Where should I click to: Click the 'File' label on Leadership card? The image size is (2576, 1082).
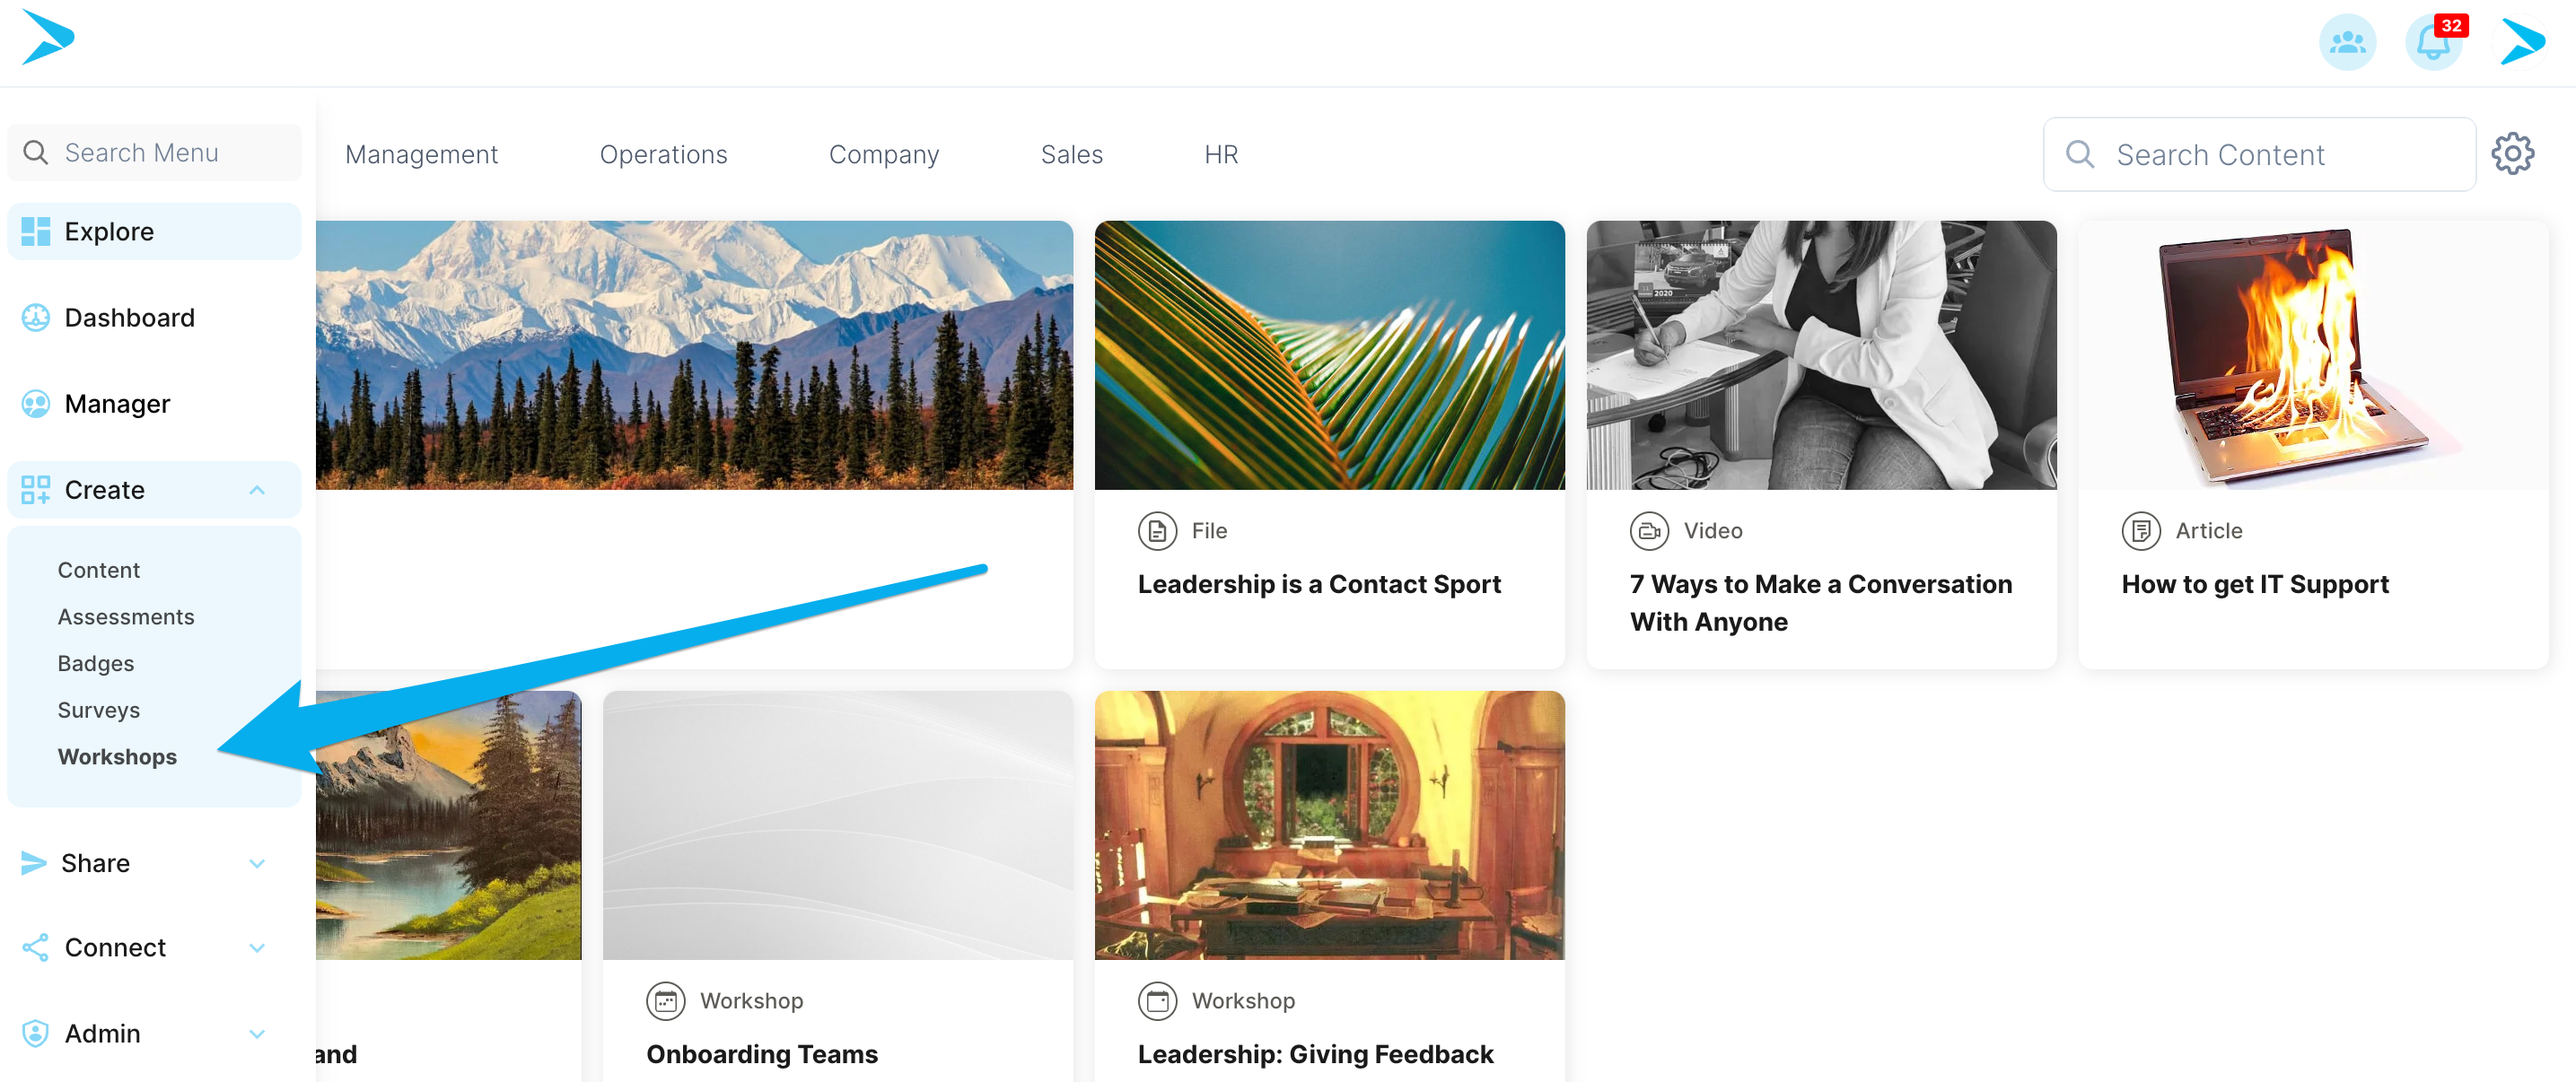pos(1209,530)
